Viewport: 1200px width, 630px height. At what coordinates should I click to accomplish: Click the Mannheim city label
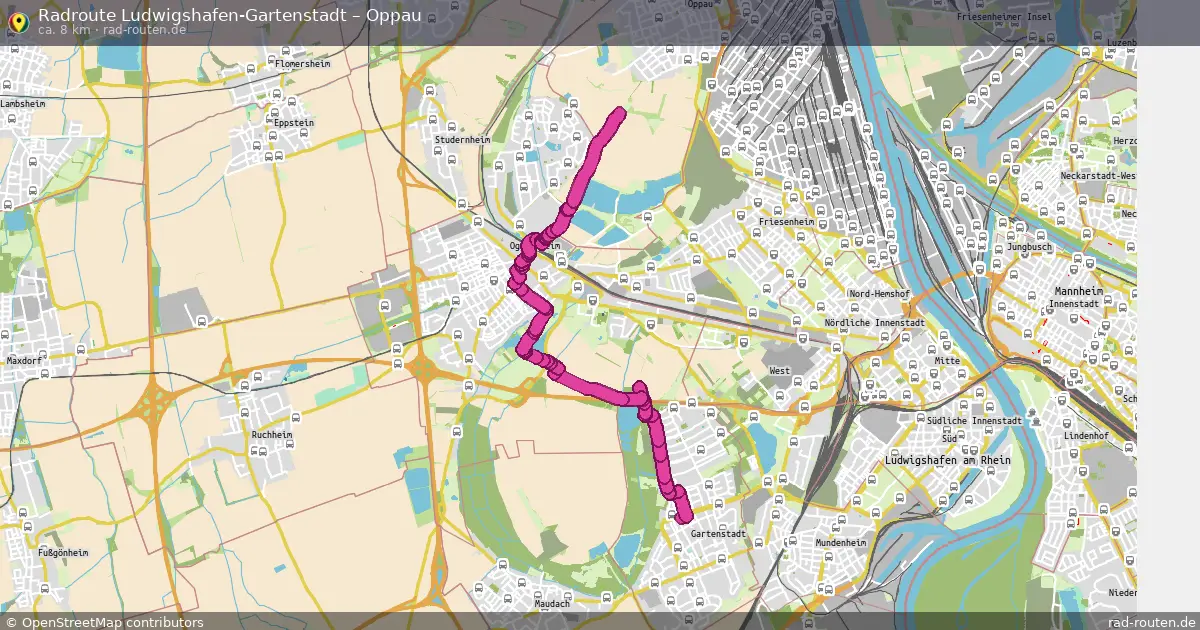point(1078,291)
